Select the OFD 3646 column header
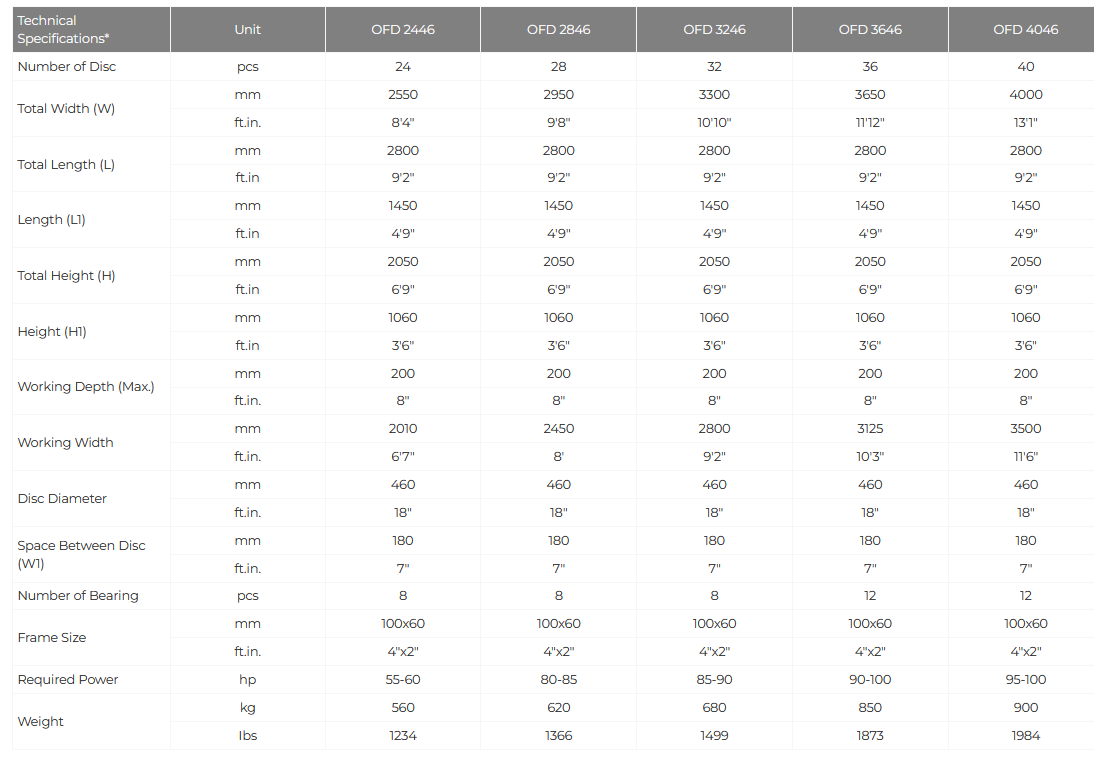Screen dimensions: 1094x774 [870, 29]
